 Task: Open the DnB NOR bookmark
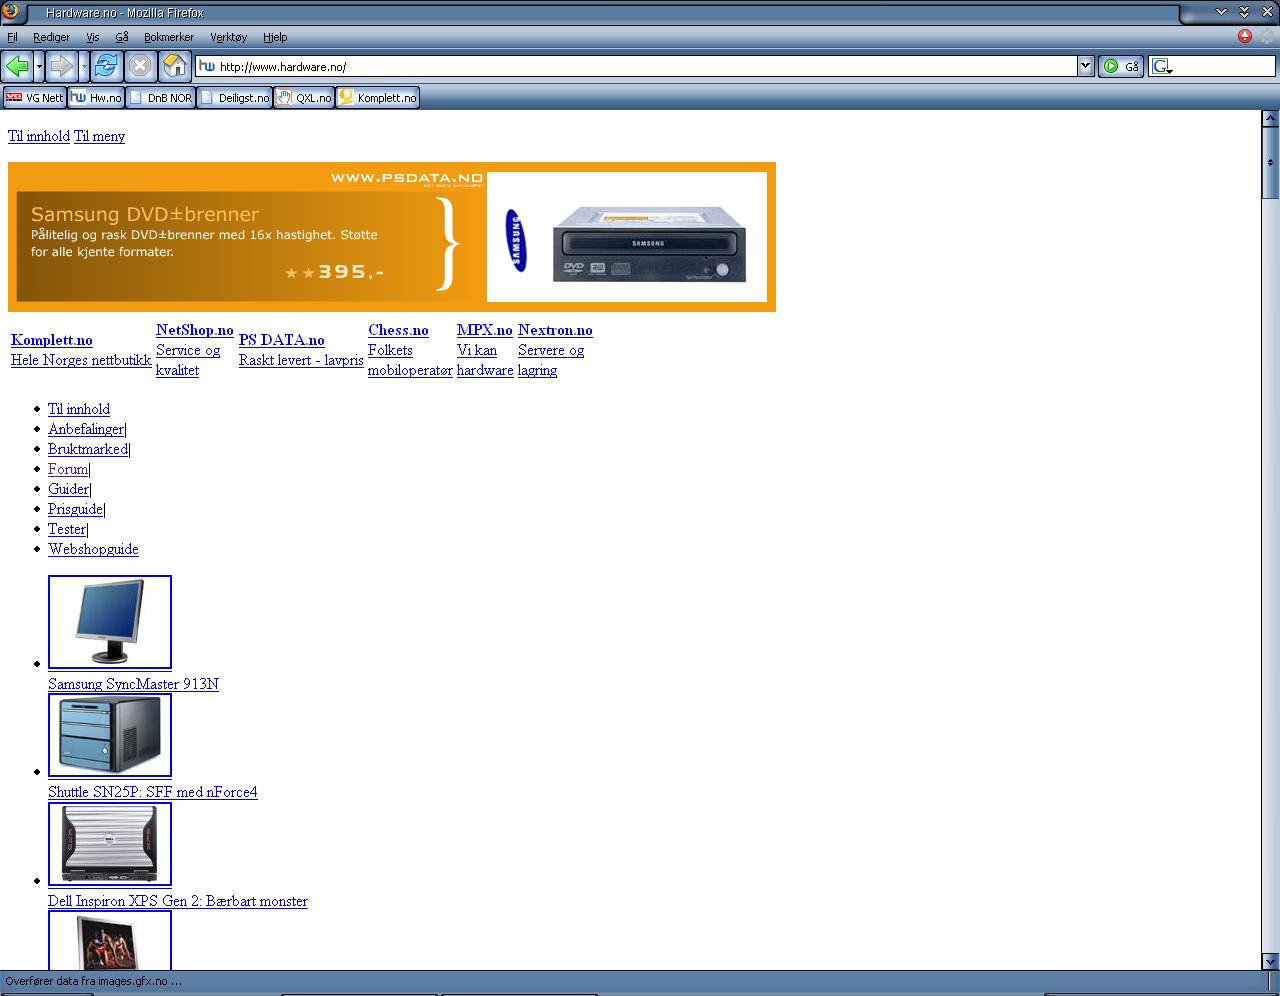(160, 98)
